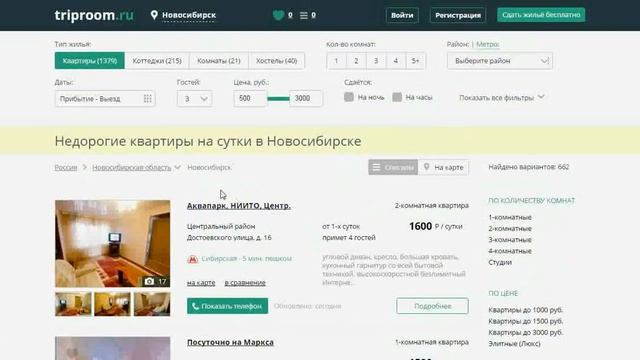Filter by Студии in sidebar
Screen dimensions: 640x360
pos(500,262)
